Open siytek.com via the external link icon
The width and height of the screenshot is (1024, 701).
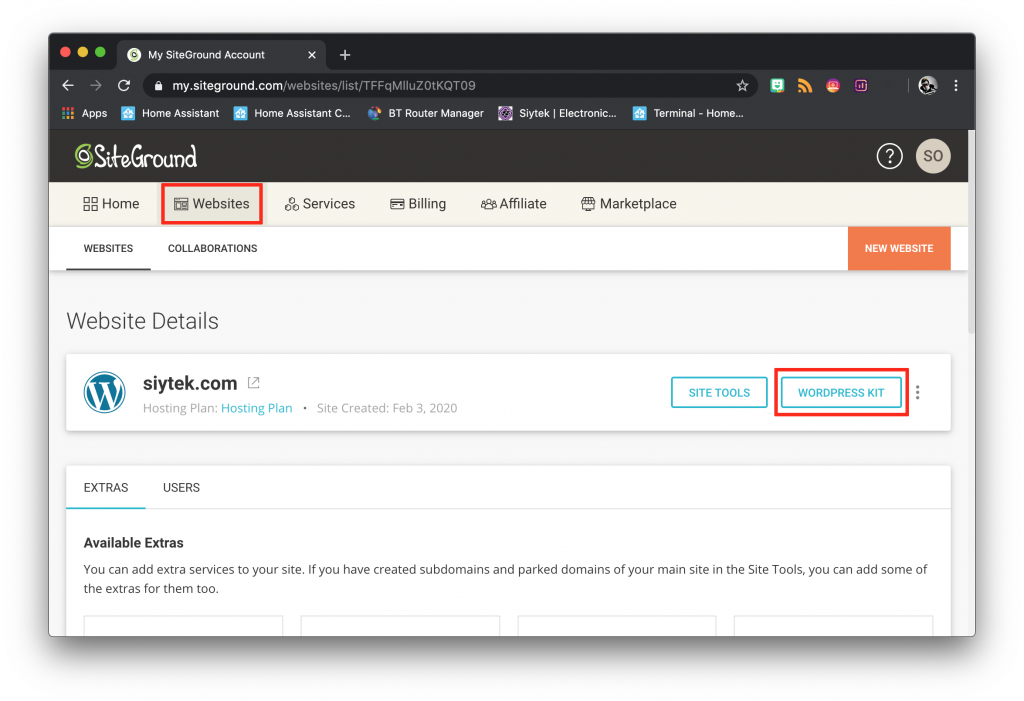coord(253,383)
